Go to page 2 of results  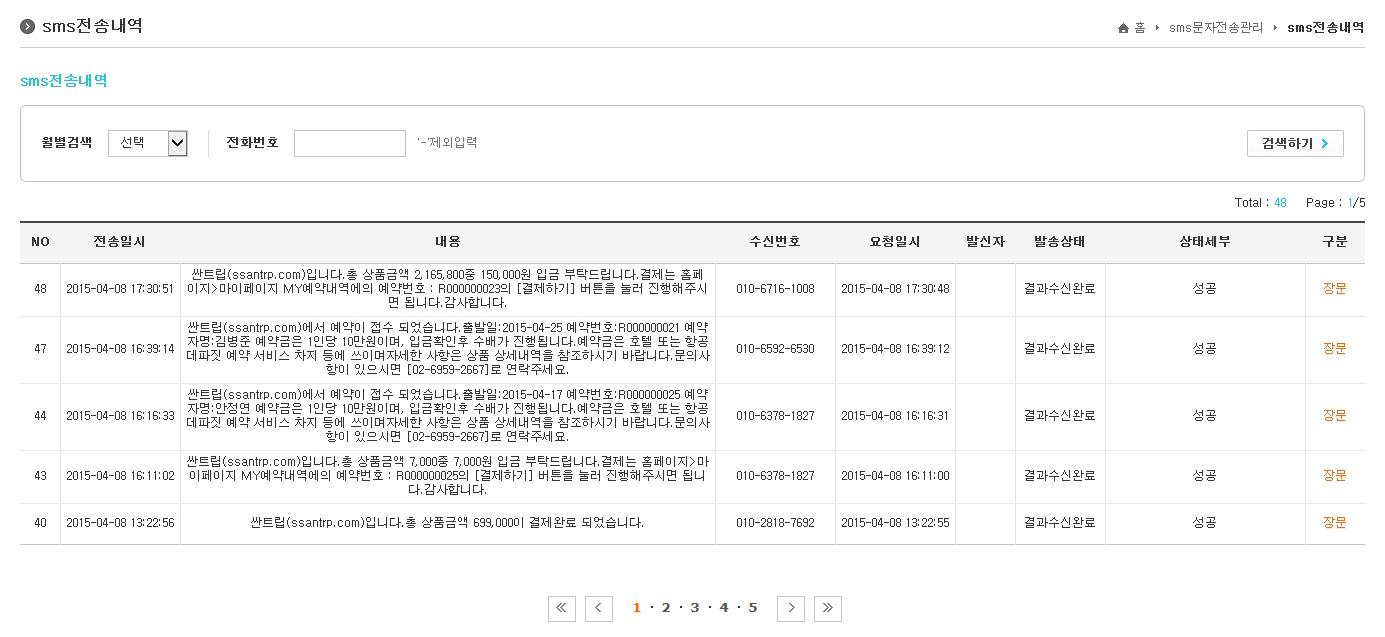tap(665, 608)
